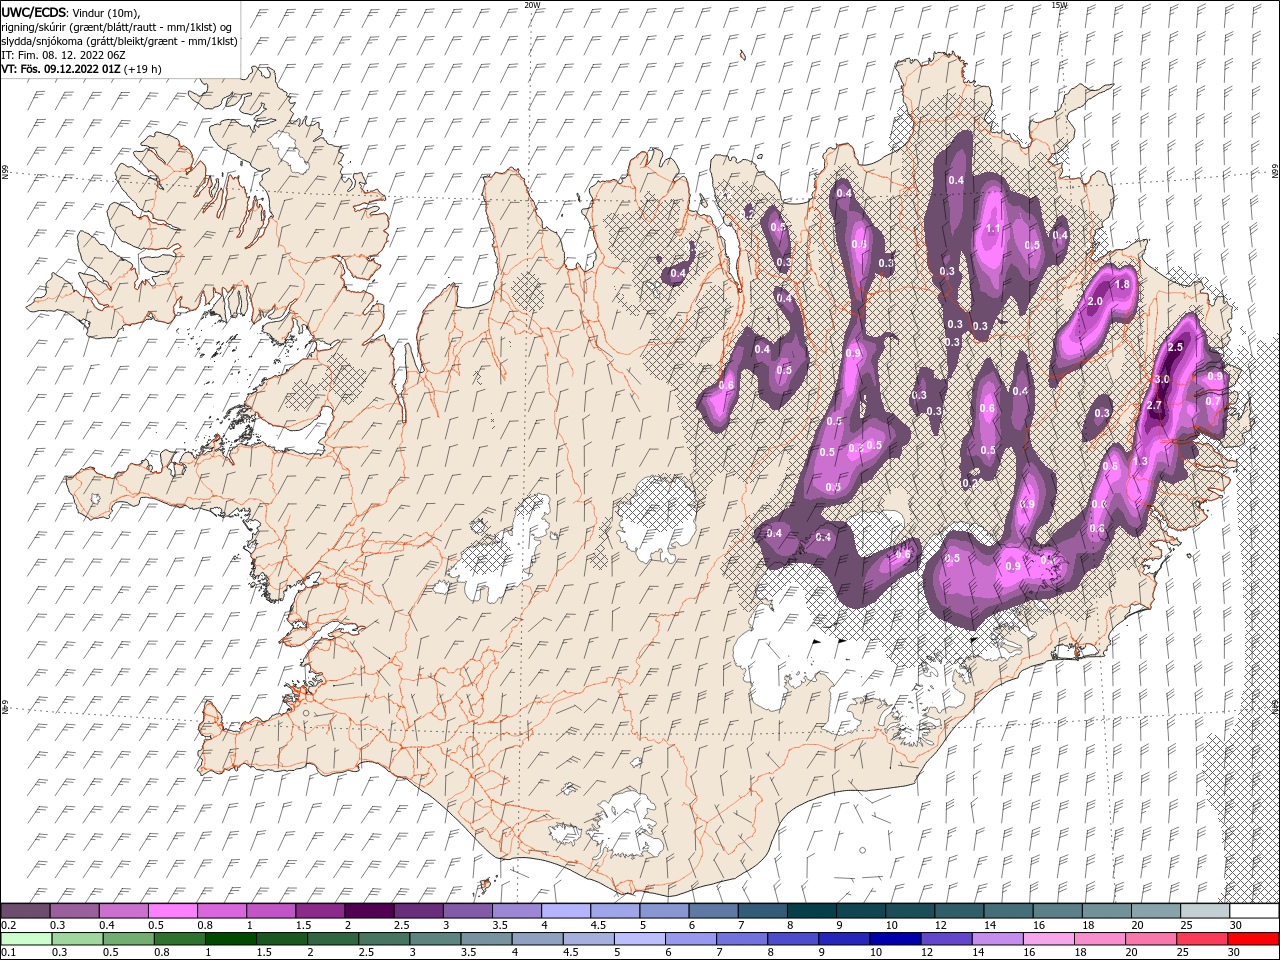Click the 1.1 snowfall value on the map
Screen dimensions: 1280x960
pos(993,228)
